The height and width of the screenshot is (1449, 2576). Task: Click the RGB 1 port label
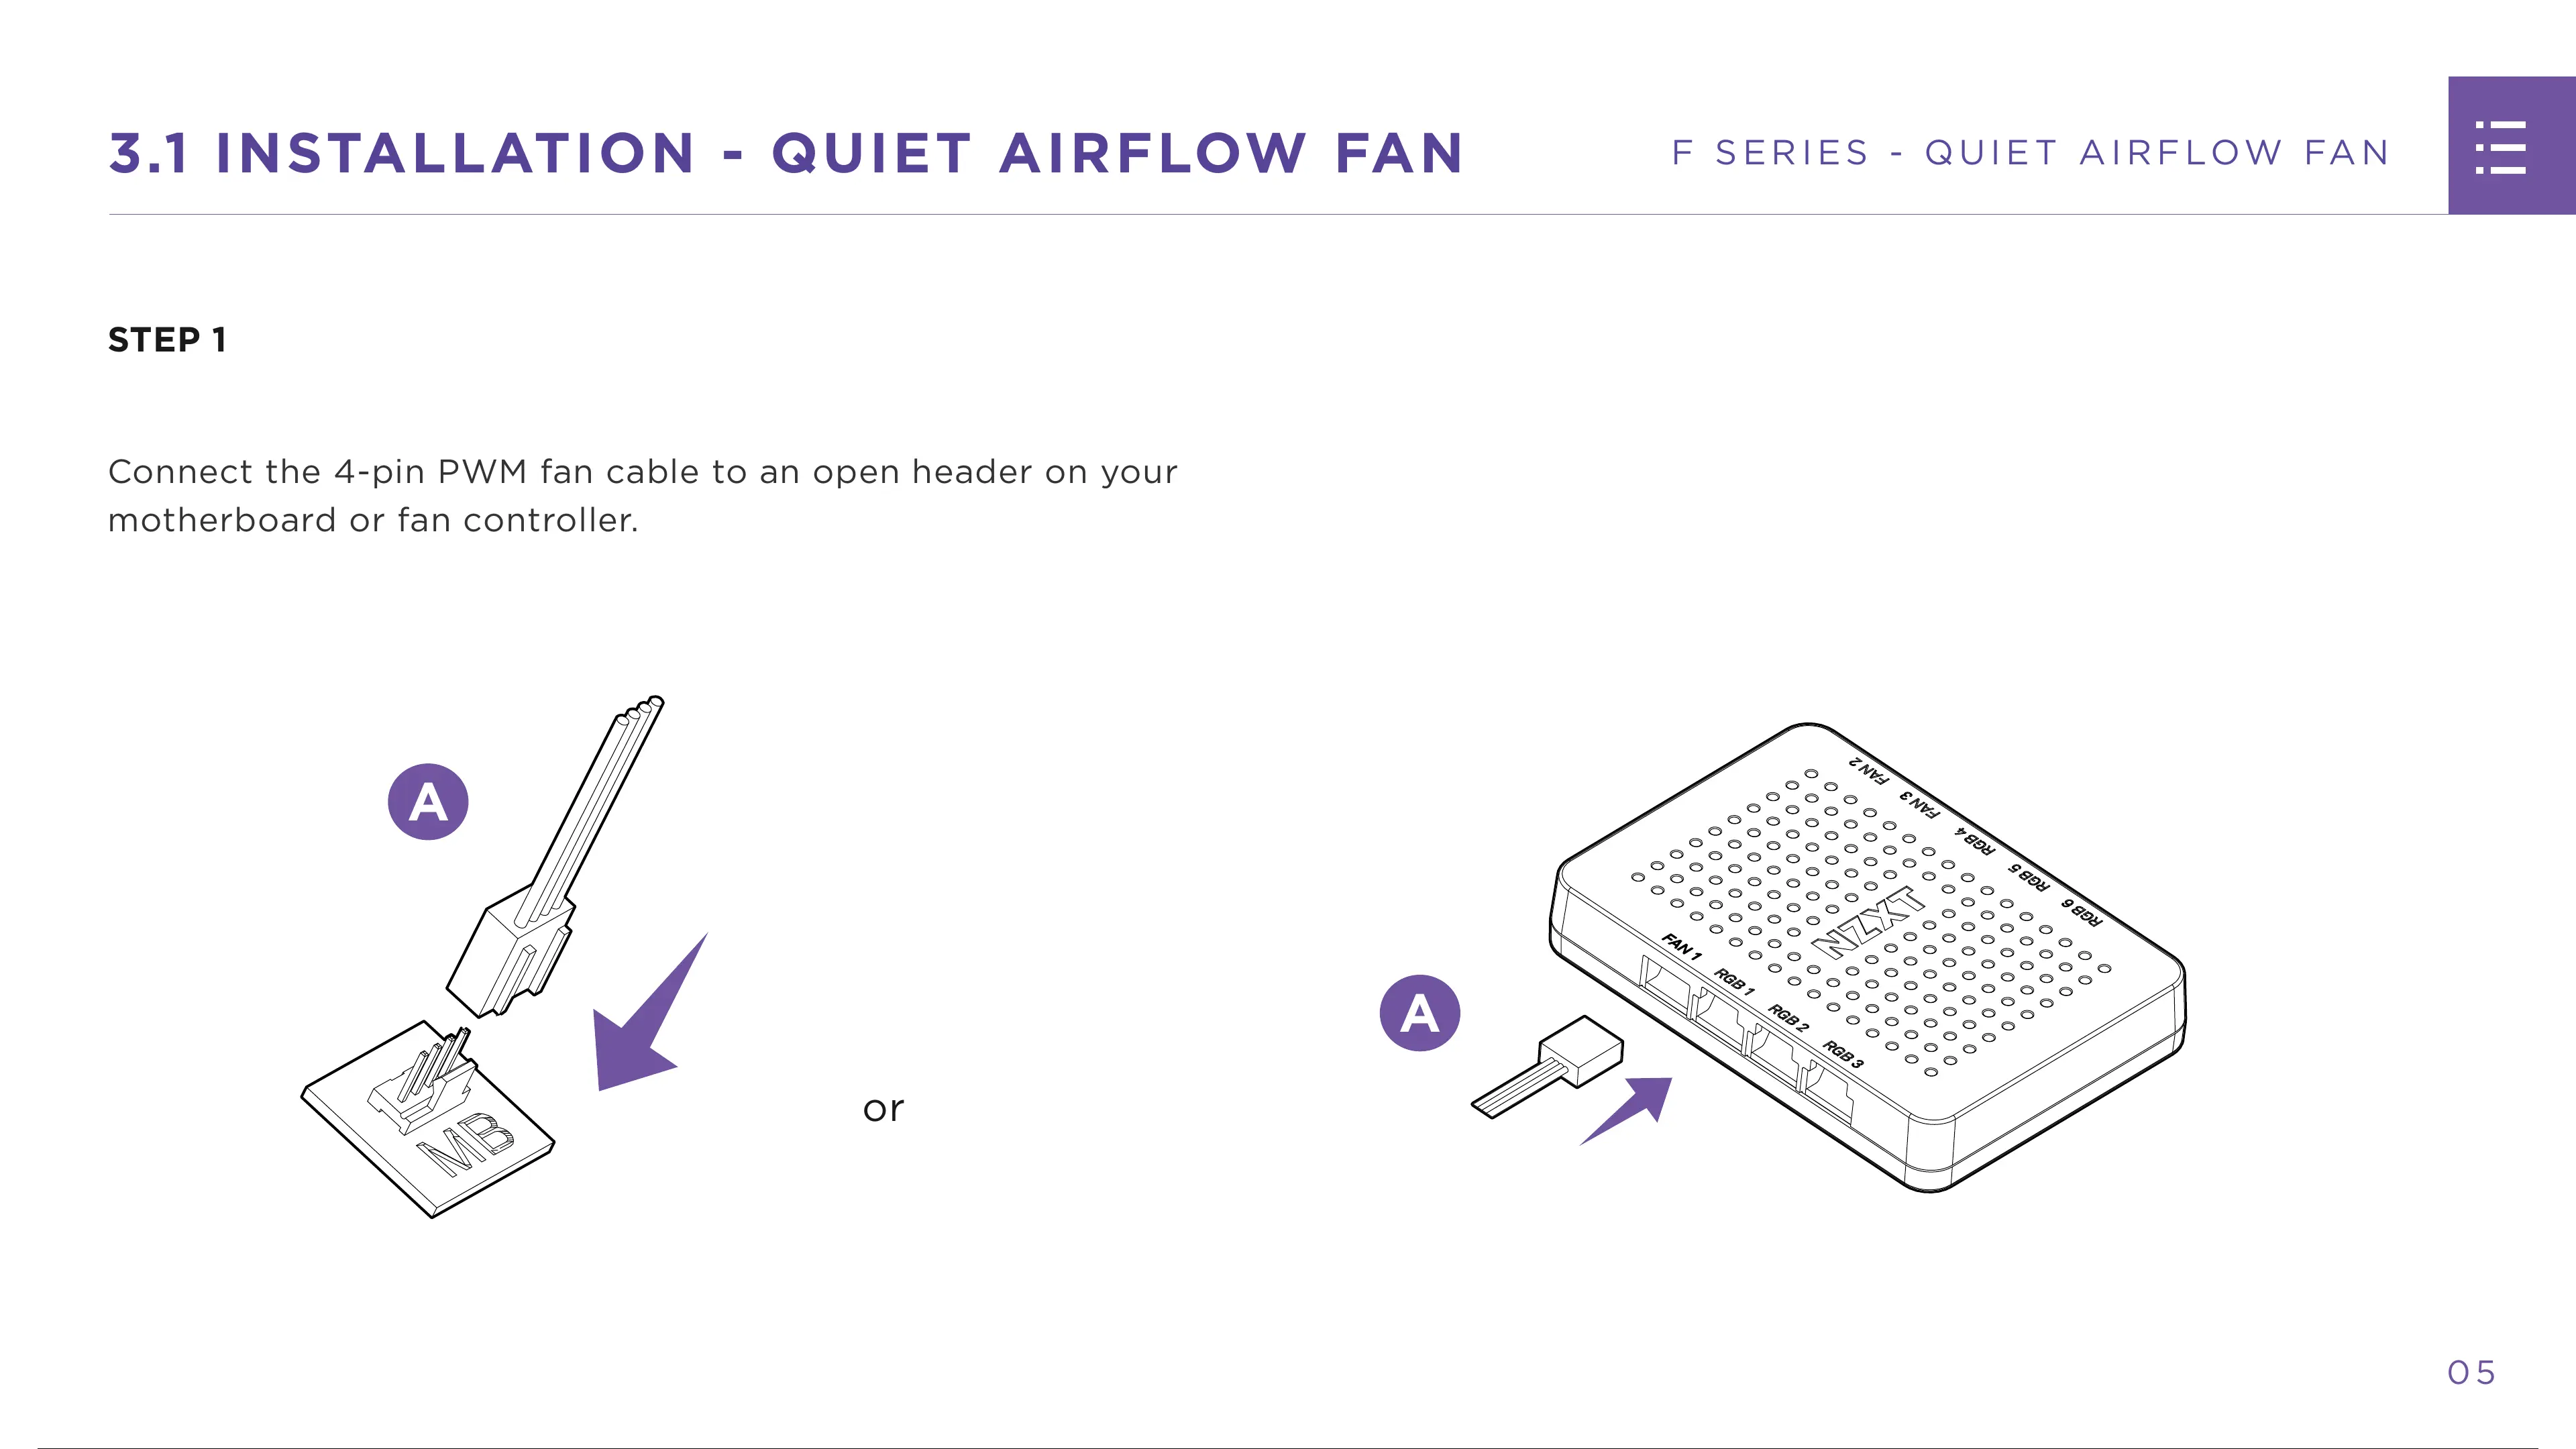click(x=1734, y=980)
